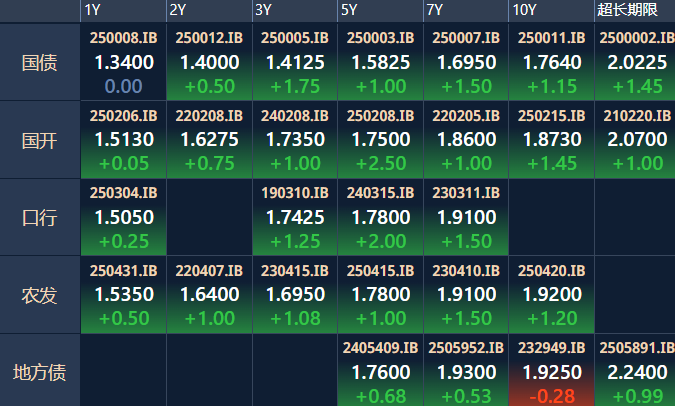This screenshot has height=406, width=675.
Task: Select the red 232949.IB cell
Action: [551, 372]
